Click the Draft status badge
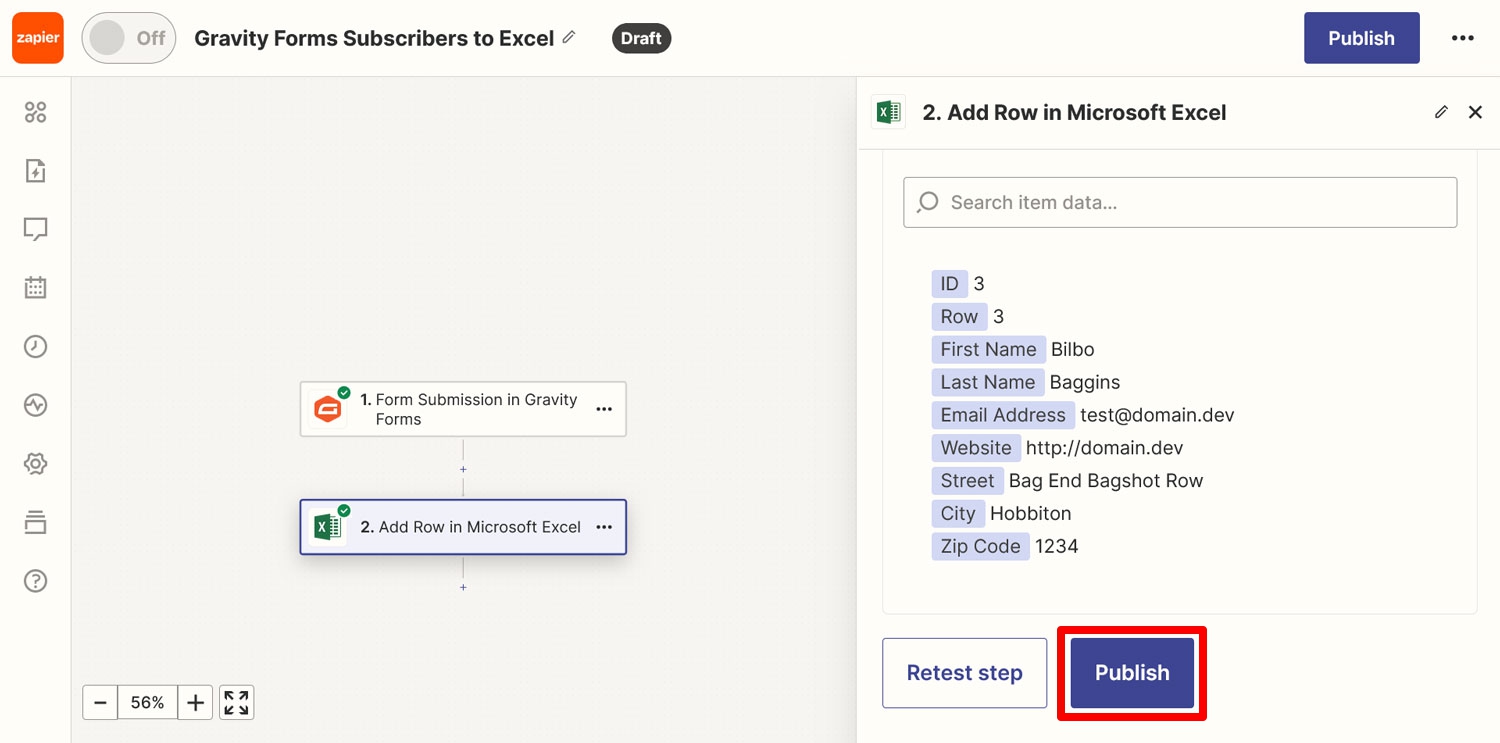This screenshot has width=1500, height=743. 641,38
